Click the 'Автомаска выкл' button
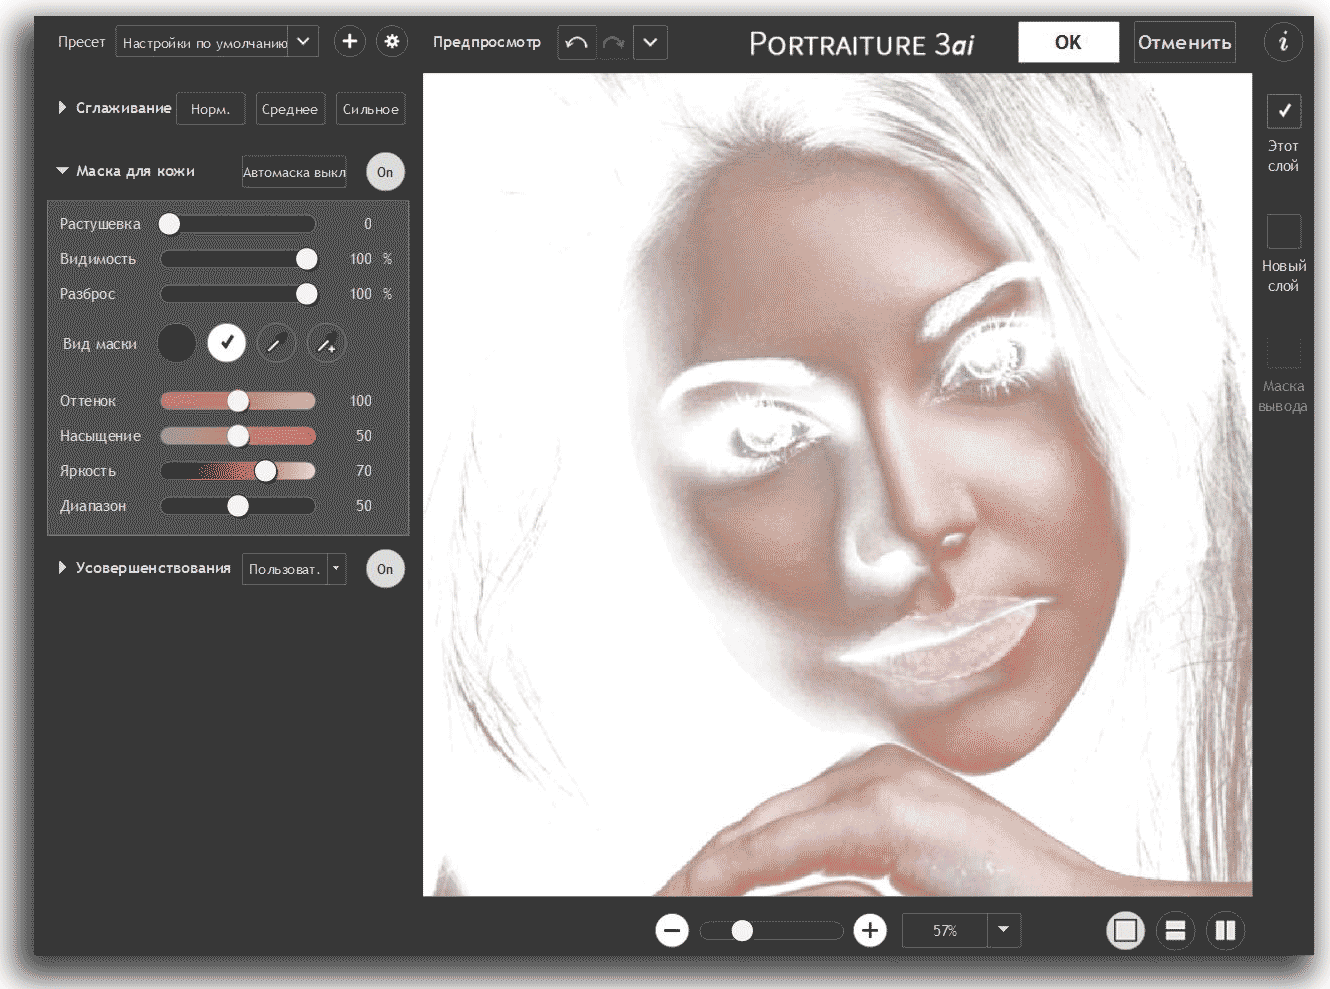This screenshot has width=1330, height=989. click(294, 172)
